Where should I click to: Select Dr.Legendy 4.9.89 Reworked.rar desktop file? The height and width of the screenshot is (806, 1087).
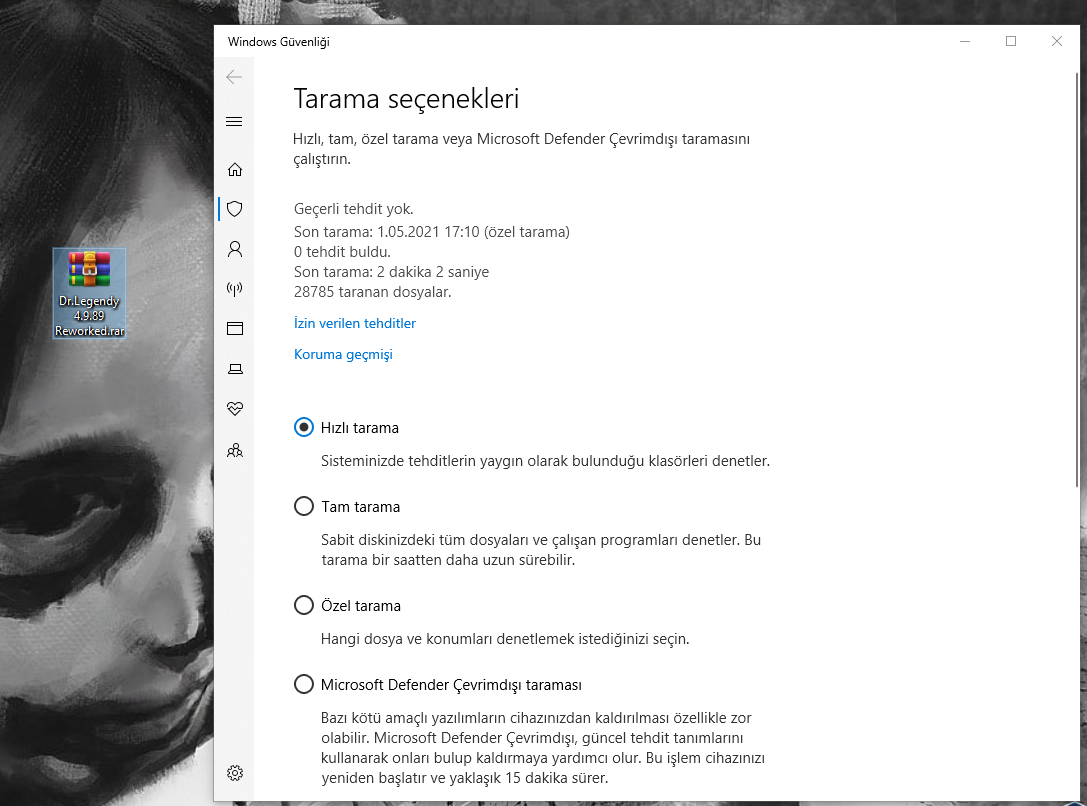[89, 293]
